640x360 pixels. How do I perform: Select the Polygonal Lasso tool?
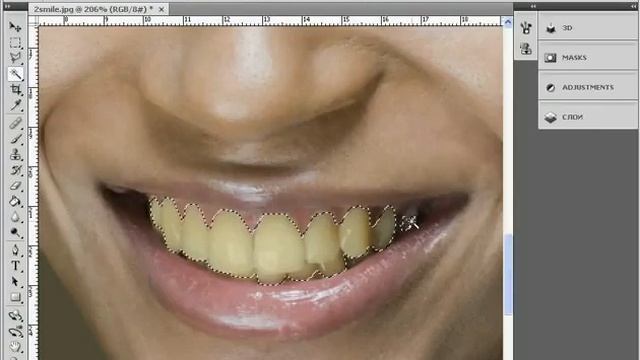(15, 58)
